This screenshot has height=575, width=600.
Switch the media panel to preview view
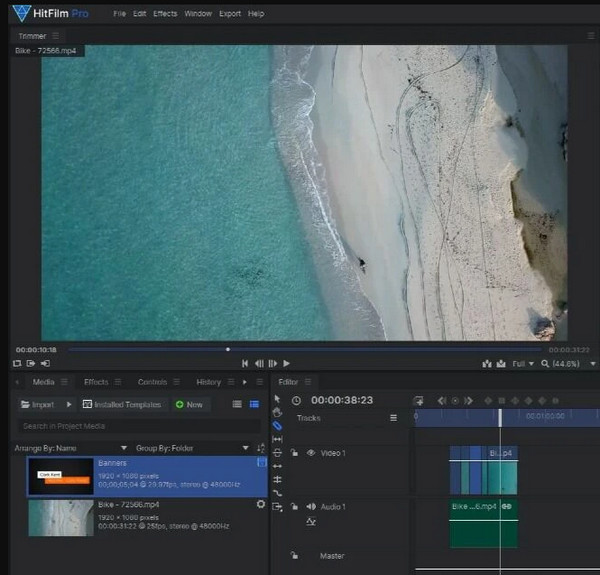[x=254, y=404]
